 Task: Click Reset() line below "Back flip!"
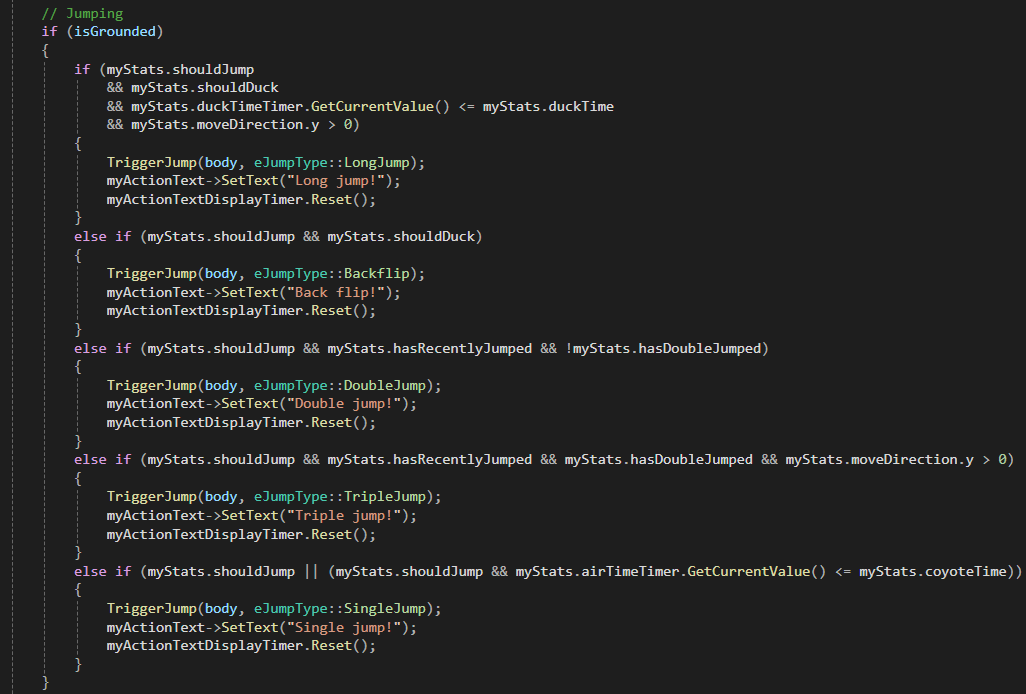[x=241, y=311]
